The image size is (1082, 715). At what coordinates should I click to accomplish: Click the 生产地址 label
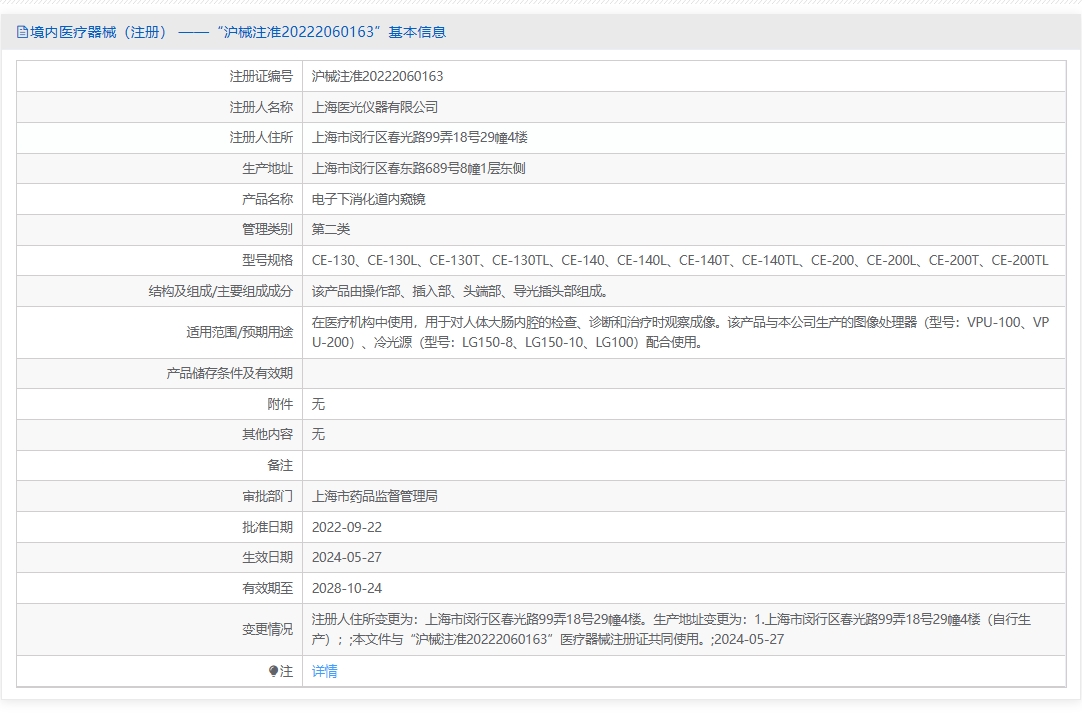point(267,168)
